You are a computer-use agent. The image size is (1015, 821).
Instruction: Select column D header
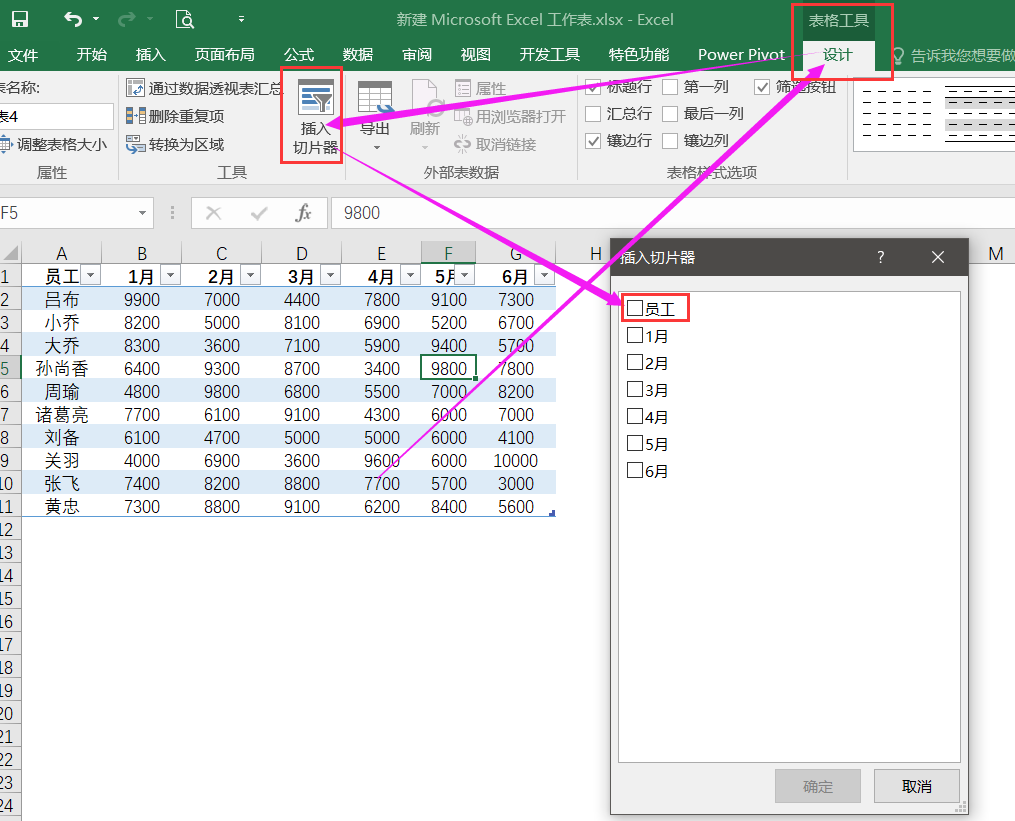pyautogui.click(x=302, y=253)
